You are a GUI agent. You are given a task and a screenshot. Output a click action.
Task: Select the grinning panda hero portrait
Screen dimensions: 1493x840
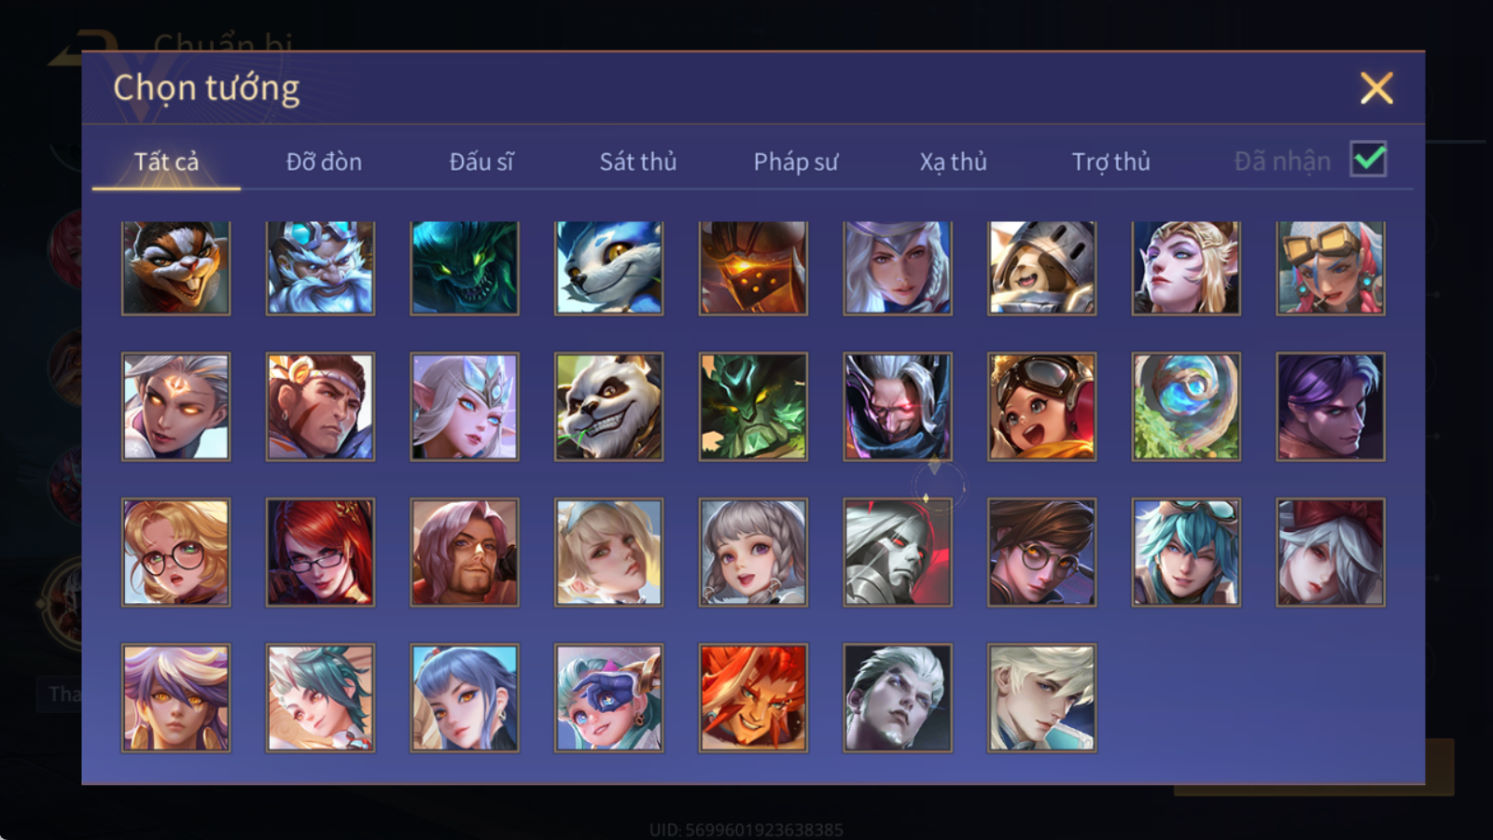tap(609, 407)
